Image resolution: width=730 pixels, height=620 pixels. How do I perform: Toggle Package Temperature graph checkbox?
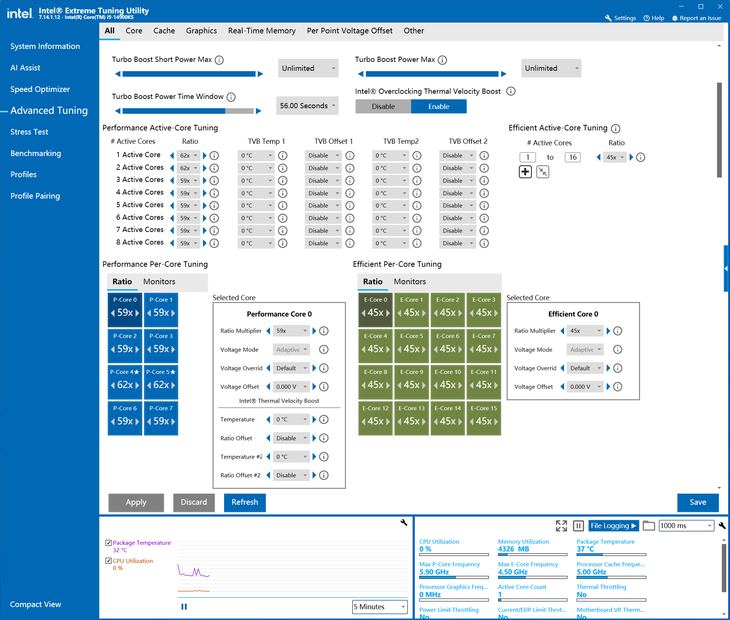click(108, 543)
